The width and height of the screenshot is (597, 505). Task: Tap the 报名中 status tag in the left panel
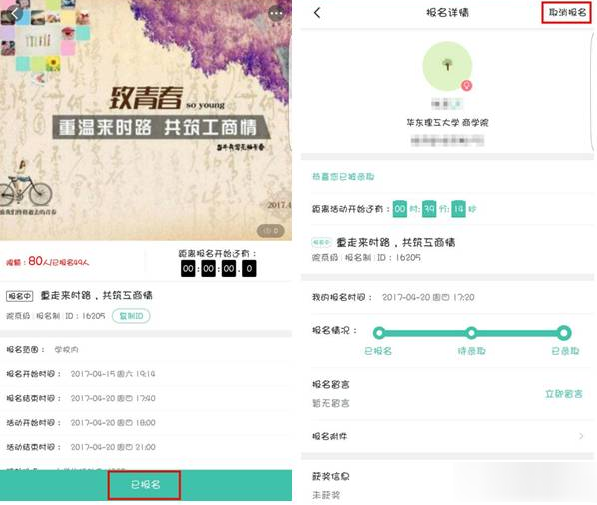19,296
